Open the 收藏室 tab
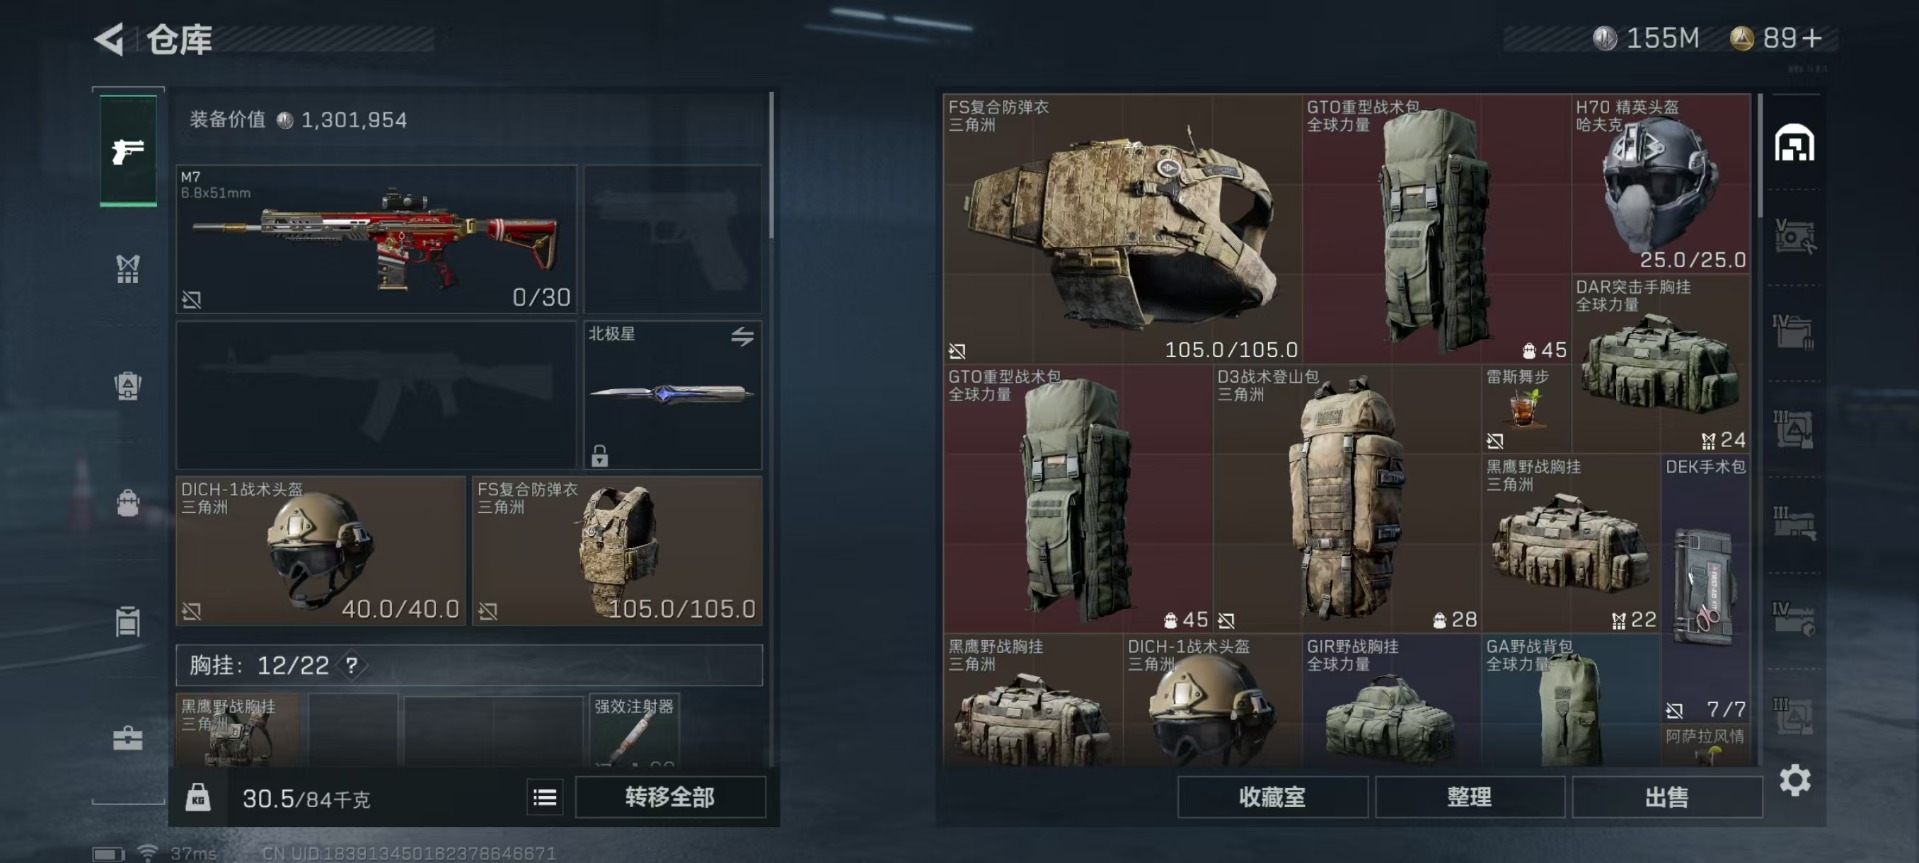1919x863 pixels. point(1272,797)
